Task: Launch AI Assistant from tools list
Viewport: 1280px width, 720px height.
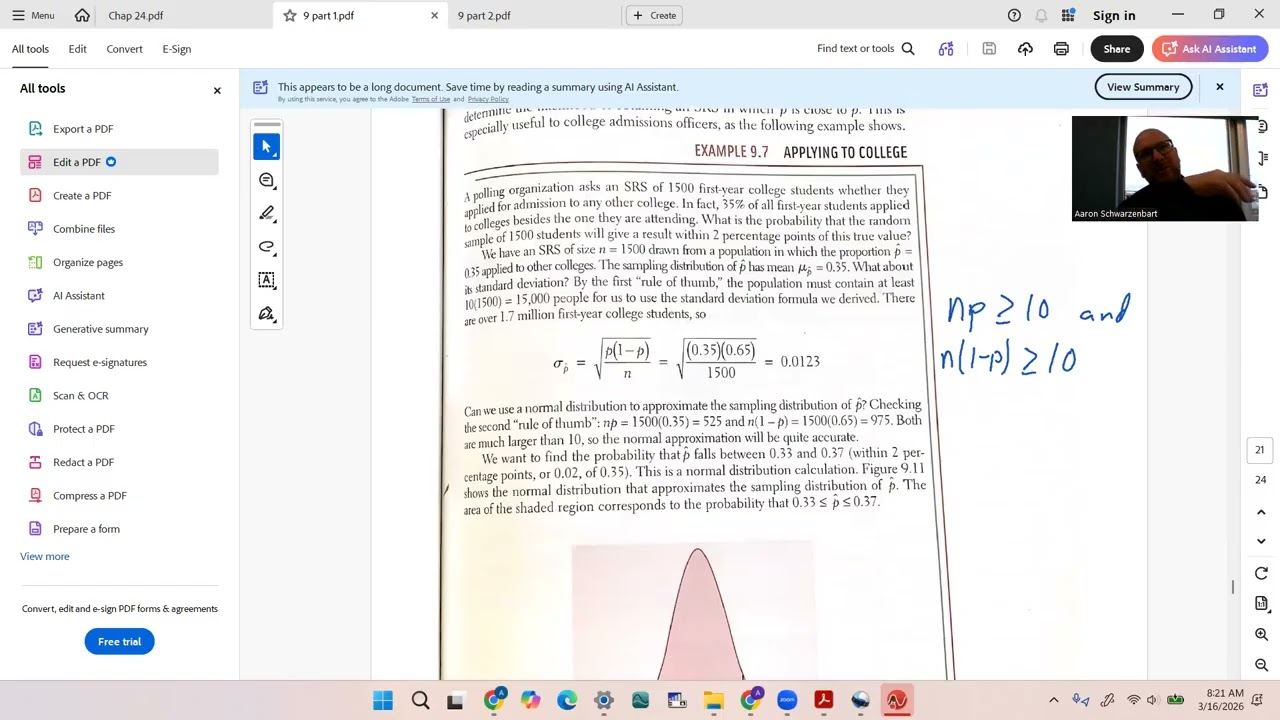Action: pos(79,296)
